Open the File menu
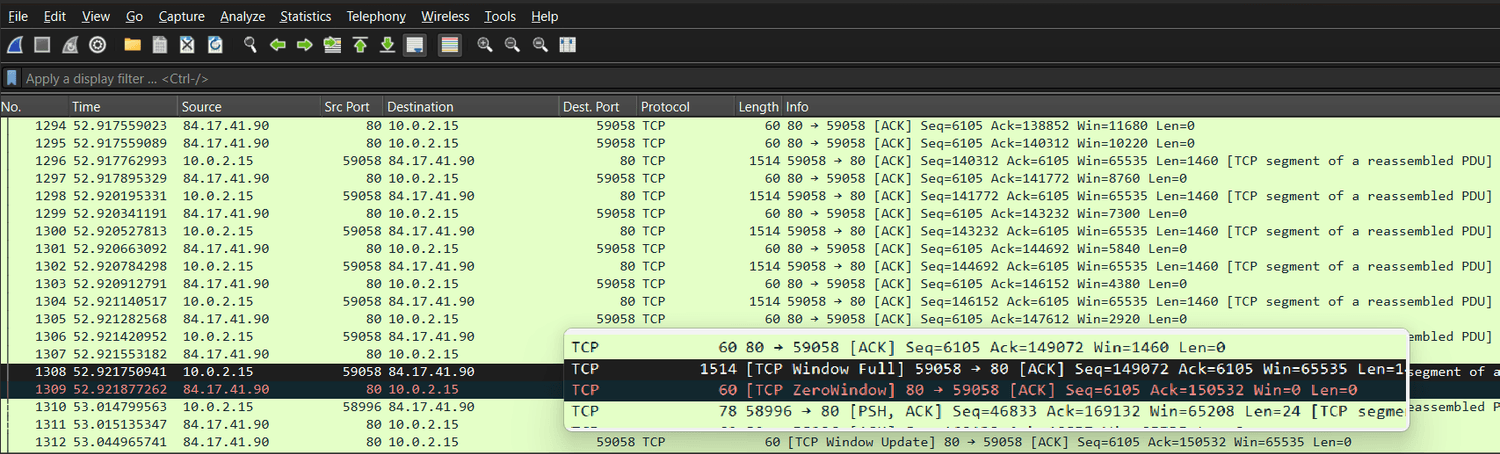 pyautogui.click(x=18, y=16)
